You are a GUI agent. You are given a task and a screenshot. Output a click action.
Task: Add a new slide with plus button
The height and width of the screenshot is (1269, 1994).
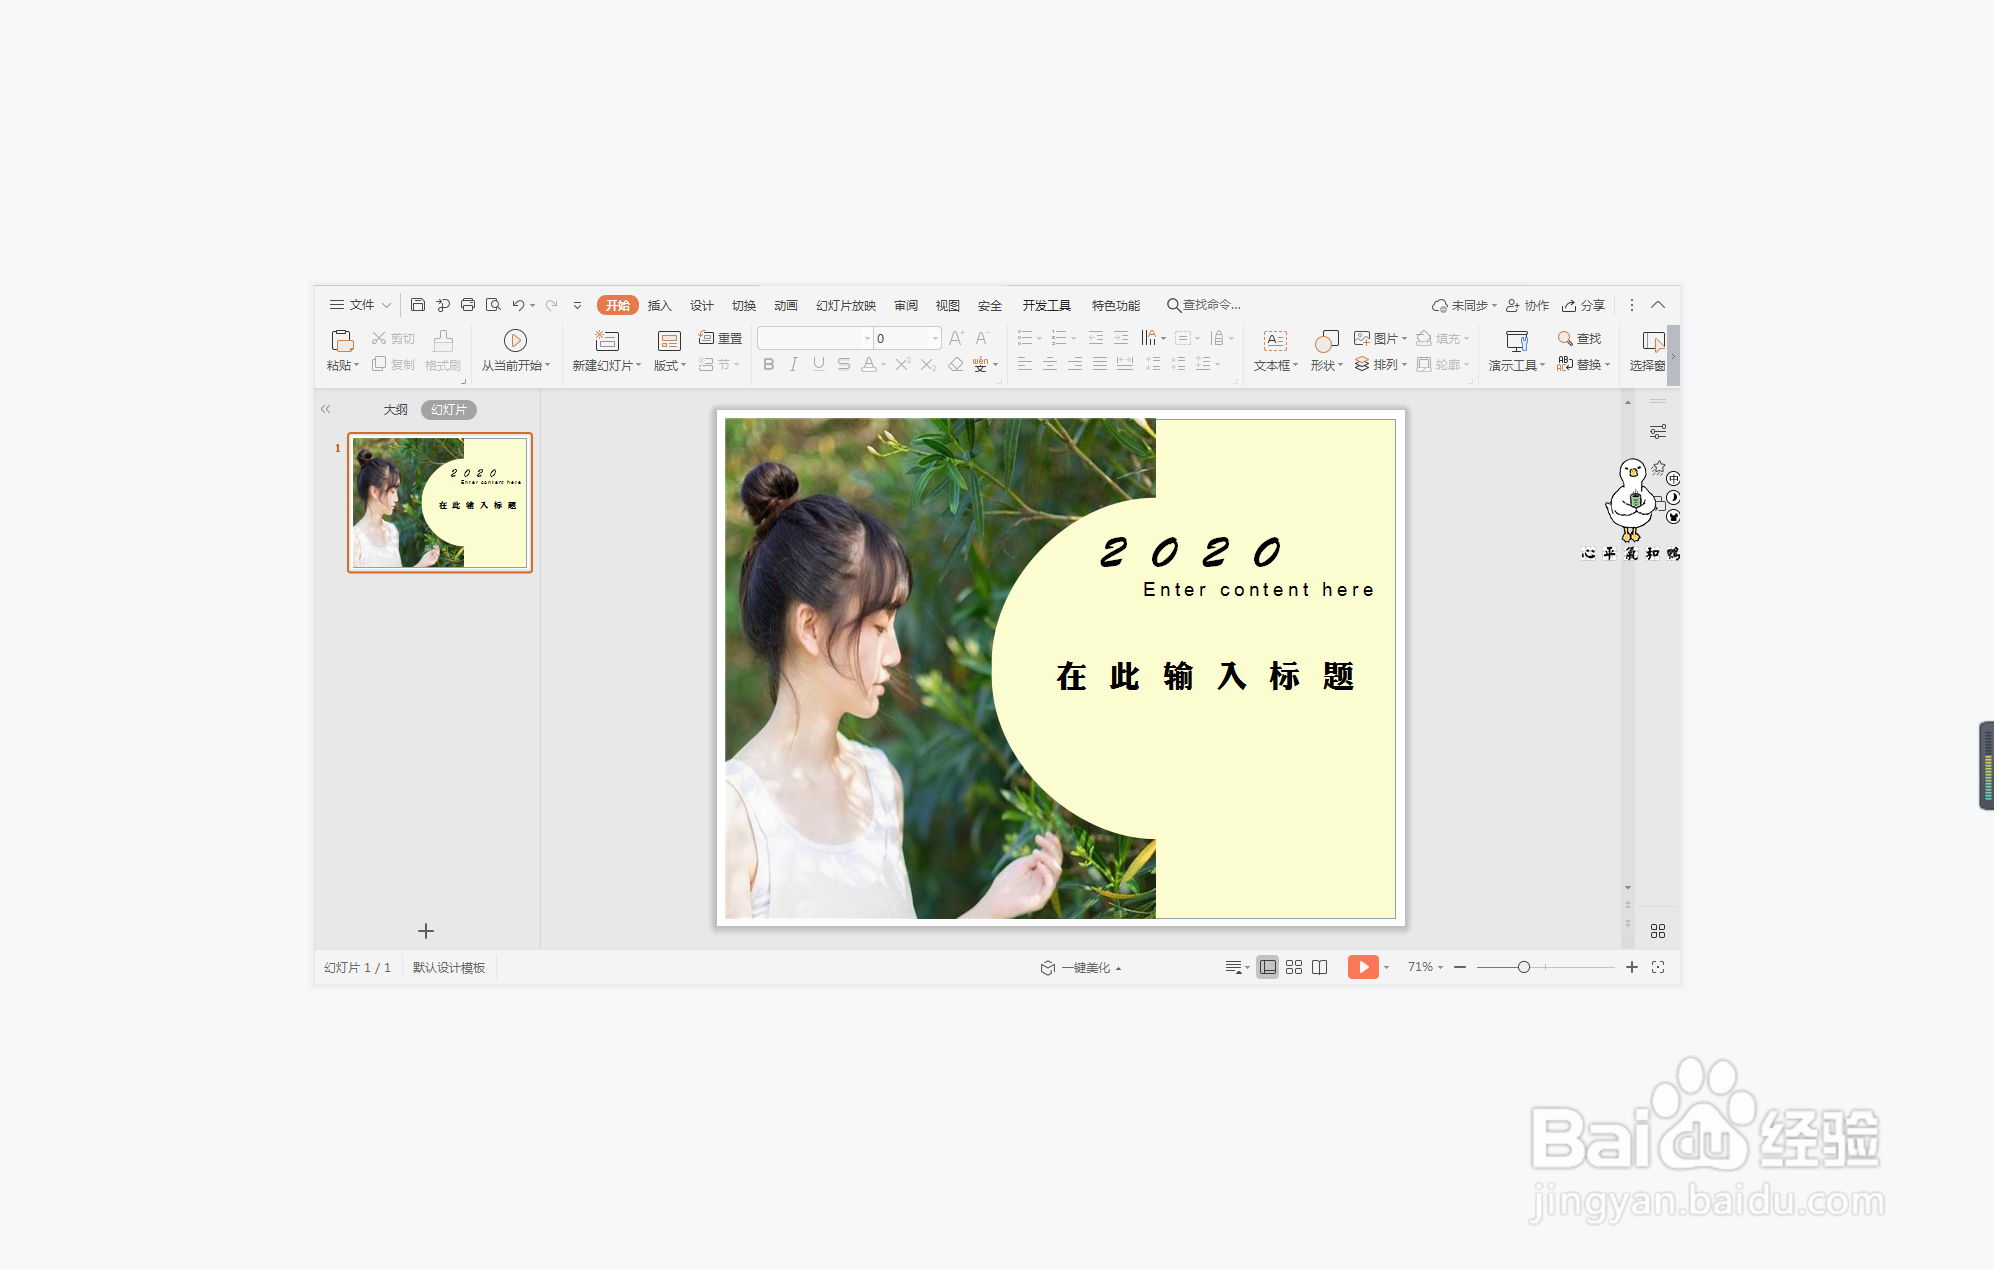pos(426,931)
